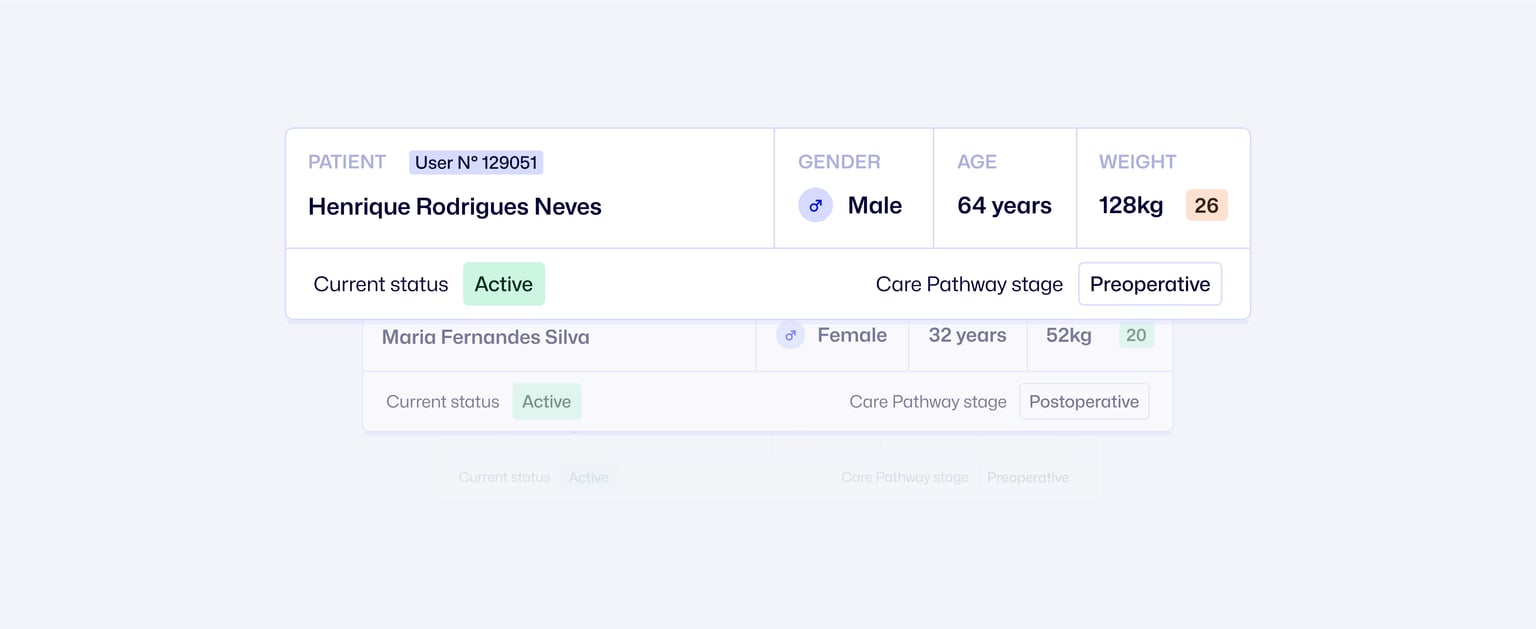Expand the third patient card's Preoperative stage
The image size is (1536, 629).
pyautogui.click(x=1028, y=477)
